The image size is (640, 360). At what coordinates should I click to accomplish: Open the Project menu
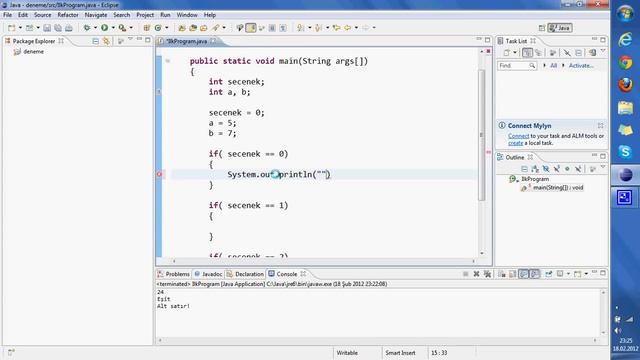pos(145,15)
